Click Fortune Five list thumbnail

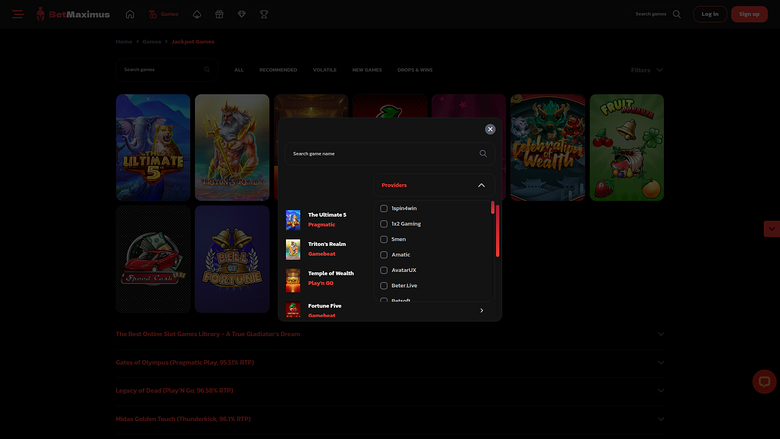click(x=293, y=309)
